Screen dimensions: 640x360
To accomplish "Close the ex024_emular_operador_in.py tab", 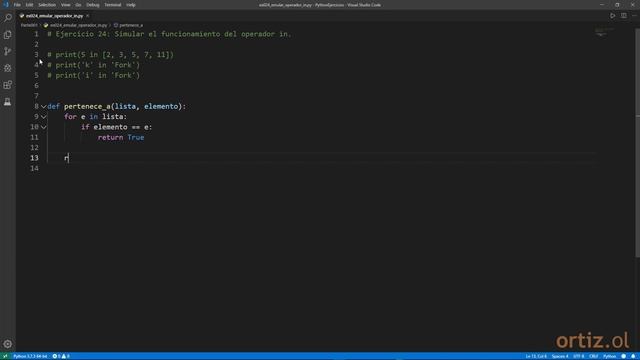I will pos(87,16).
